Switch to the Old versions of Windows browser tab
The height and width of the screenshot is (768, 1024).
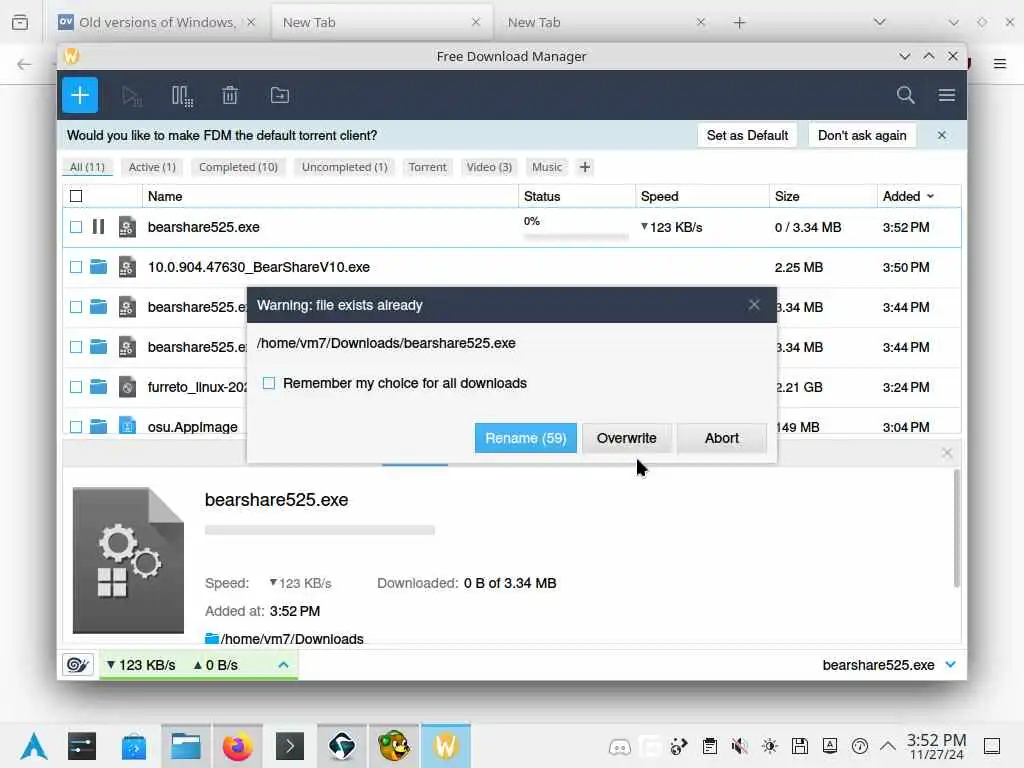pos(157,22)
